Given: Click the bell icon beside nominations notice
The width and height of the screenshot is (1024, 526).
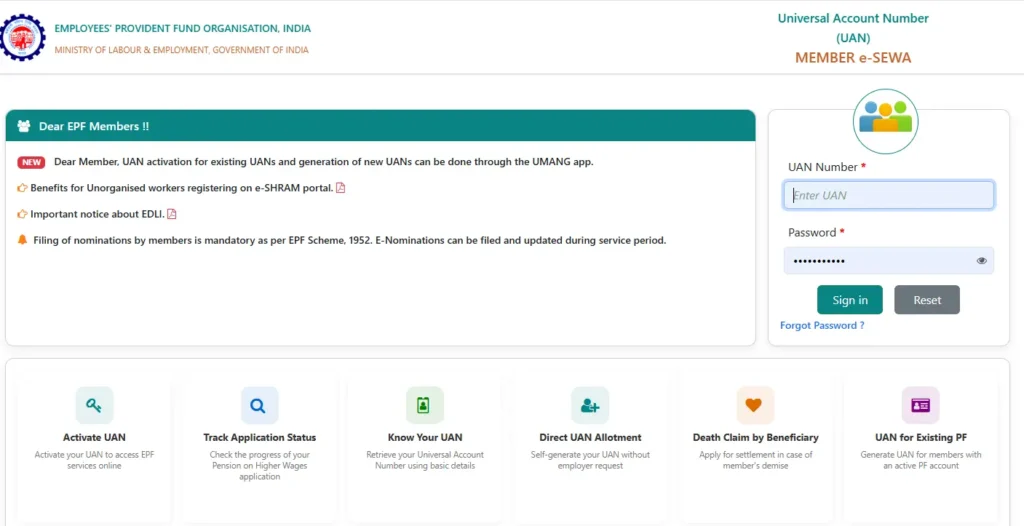Looking at the screenshot, I should click(x=22, y=240).
